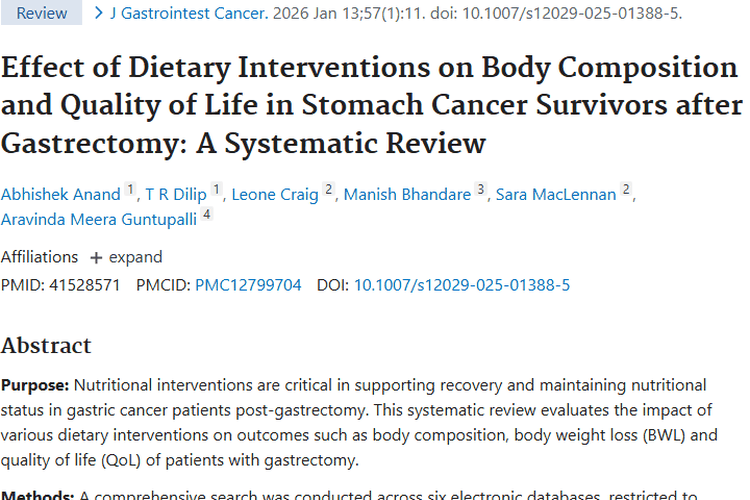Click the article title heading

tap(370, 105)
